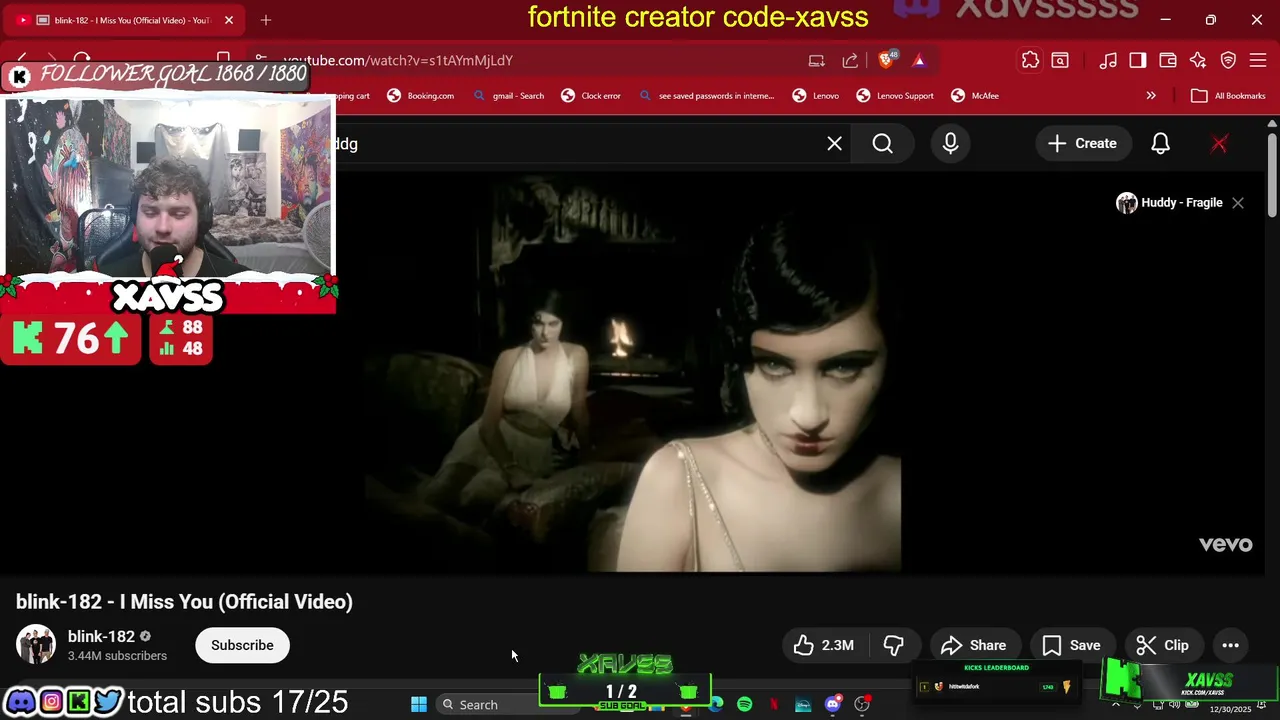The height and width of the screenshot is (720, 1280).
Task: Open the Lenovo bookmark
Action: click(x=816, y=96)
